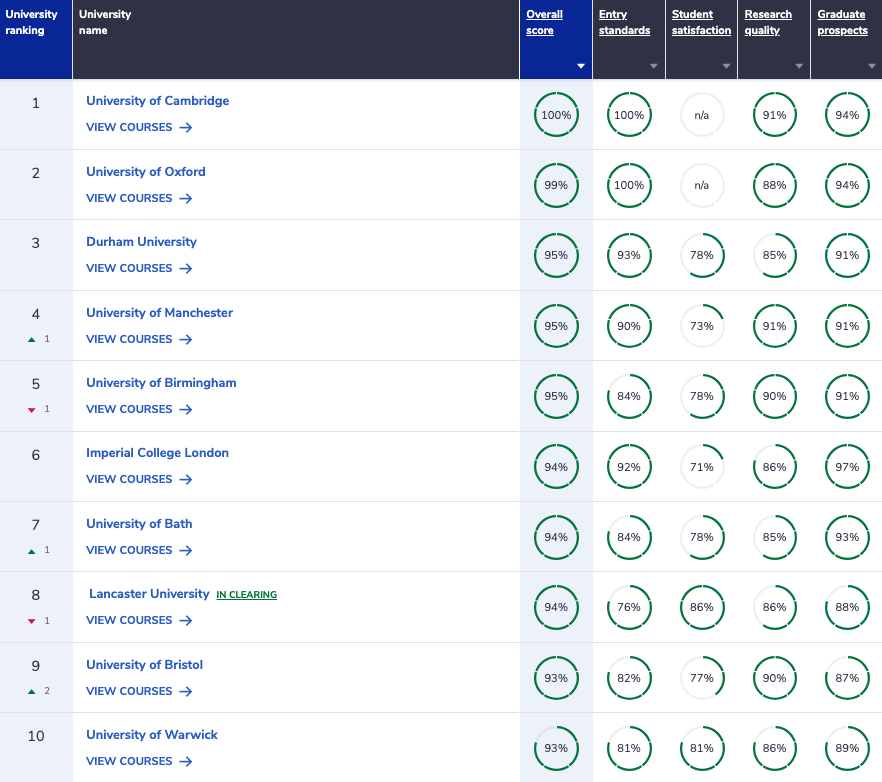
Task: Open University of Manchester page
Action: pos(159,313)
